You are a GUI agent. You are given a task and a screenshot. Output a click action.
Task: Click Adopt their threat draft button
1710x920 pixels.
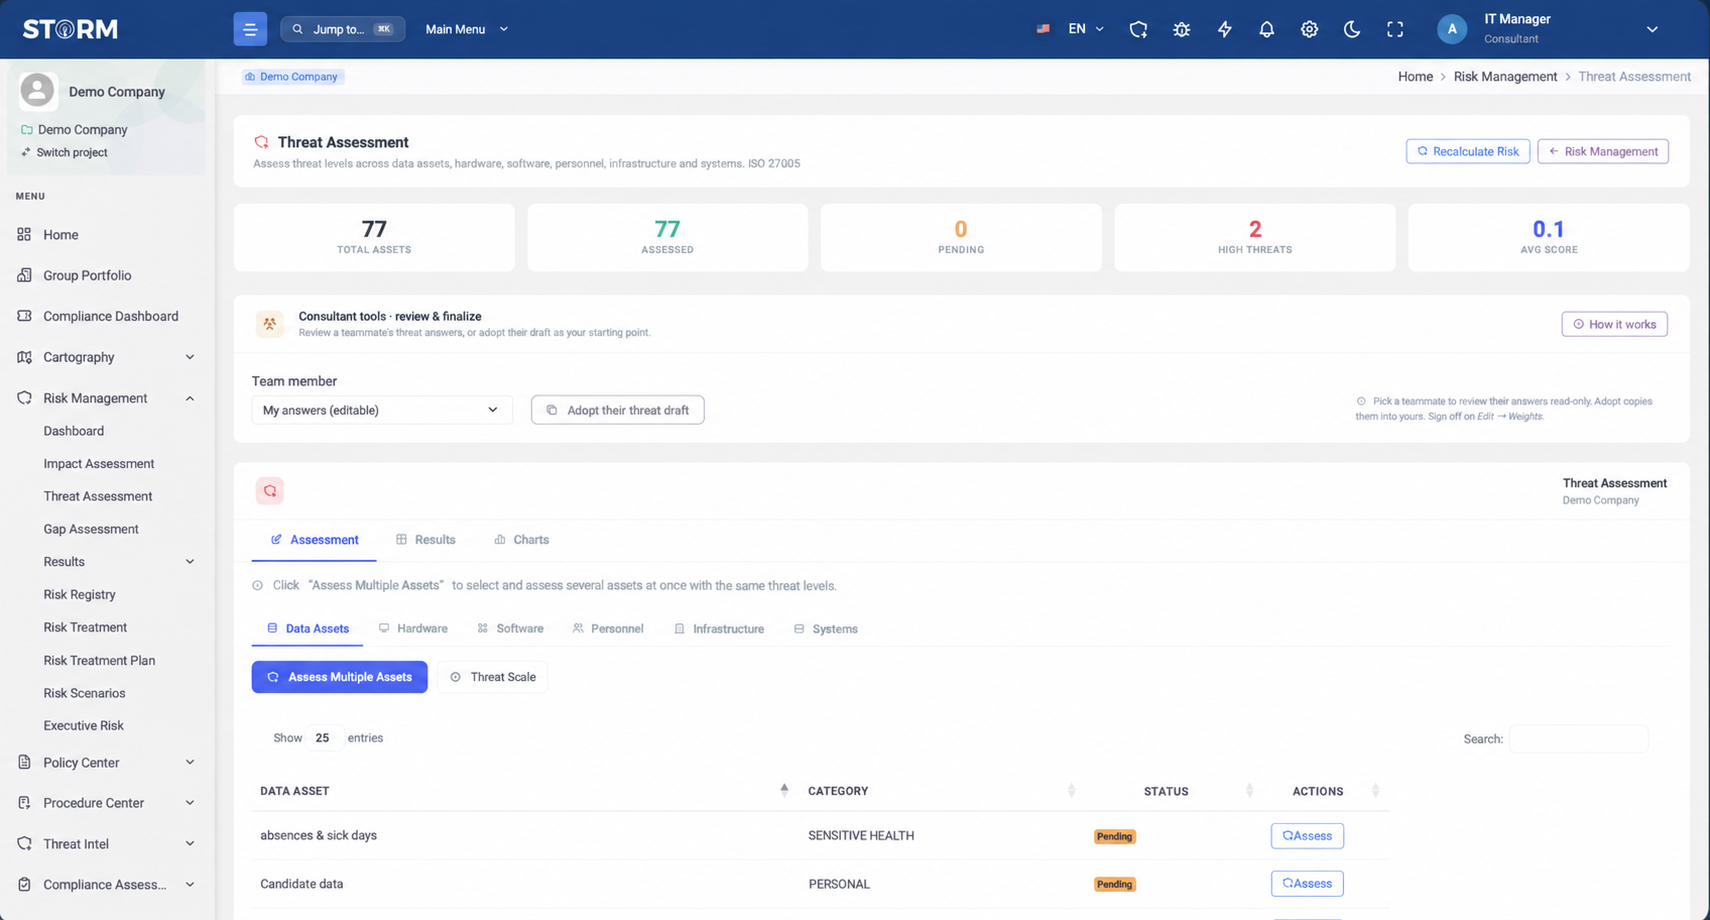point(617,410)
